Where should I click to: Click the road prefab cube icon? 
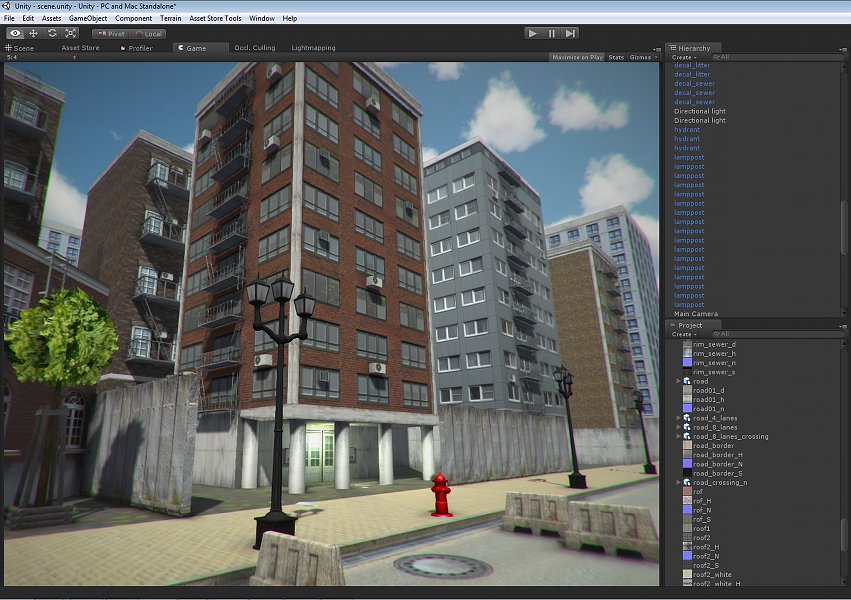click(x=687, y=381)
